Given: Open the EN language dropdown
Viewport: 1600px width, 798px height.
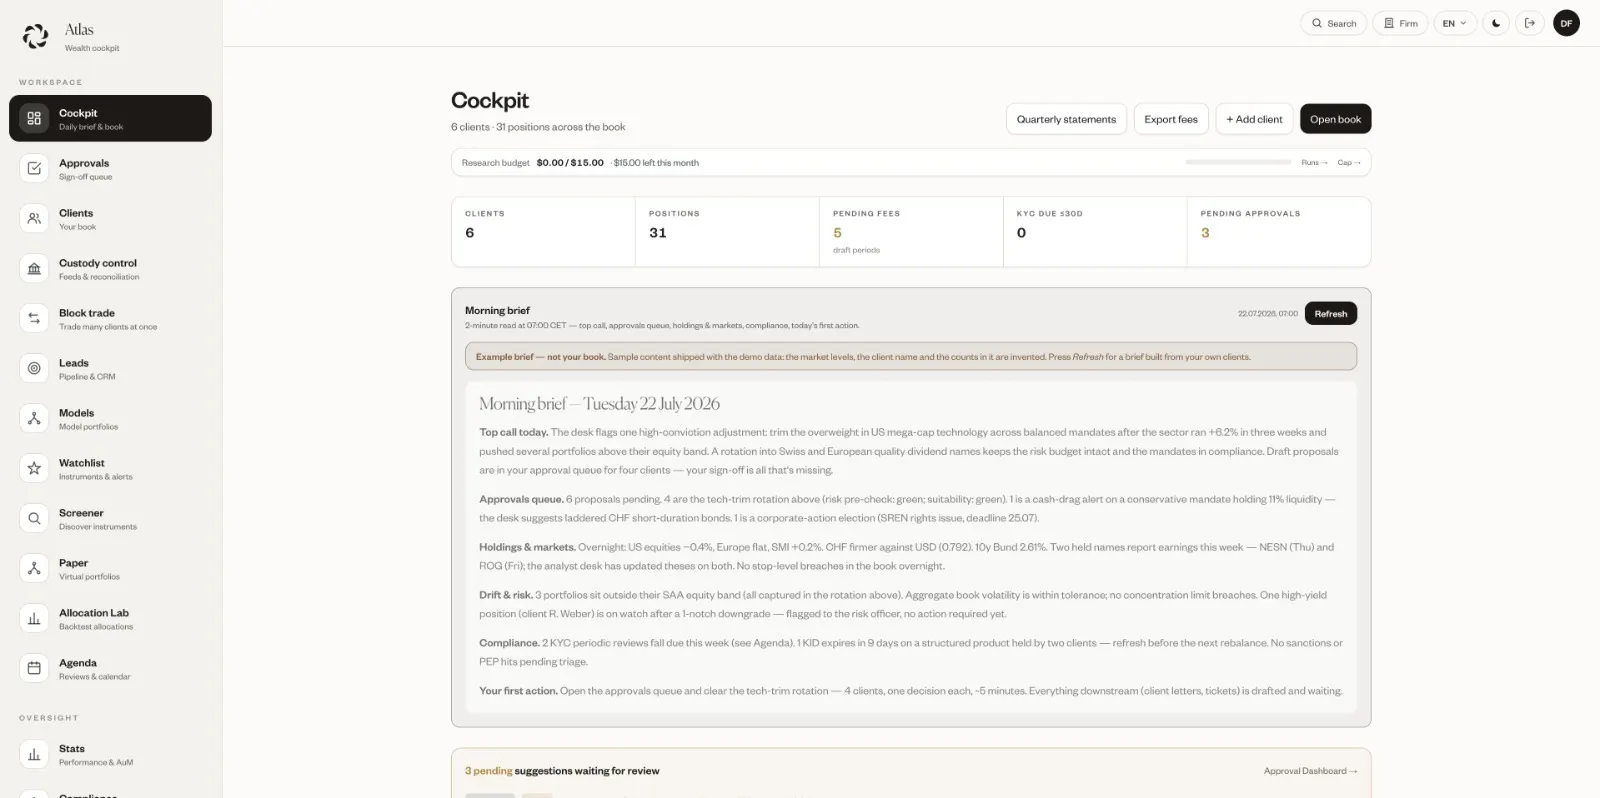Looking at the screenshot, I should coord(1455,23).
